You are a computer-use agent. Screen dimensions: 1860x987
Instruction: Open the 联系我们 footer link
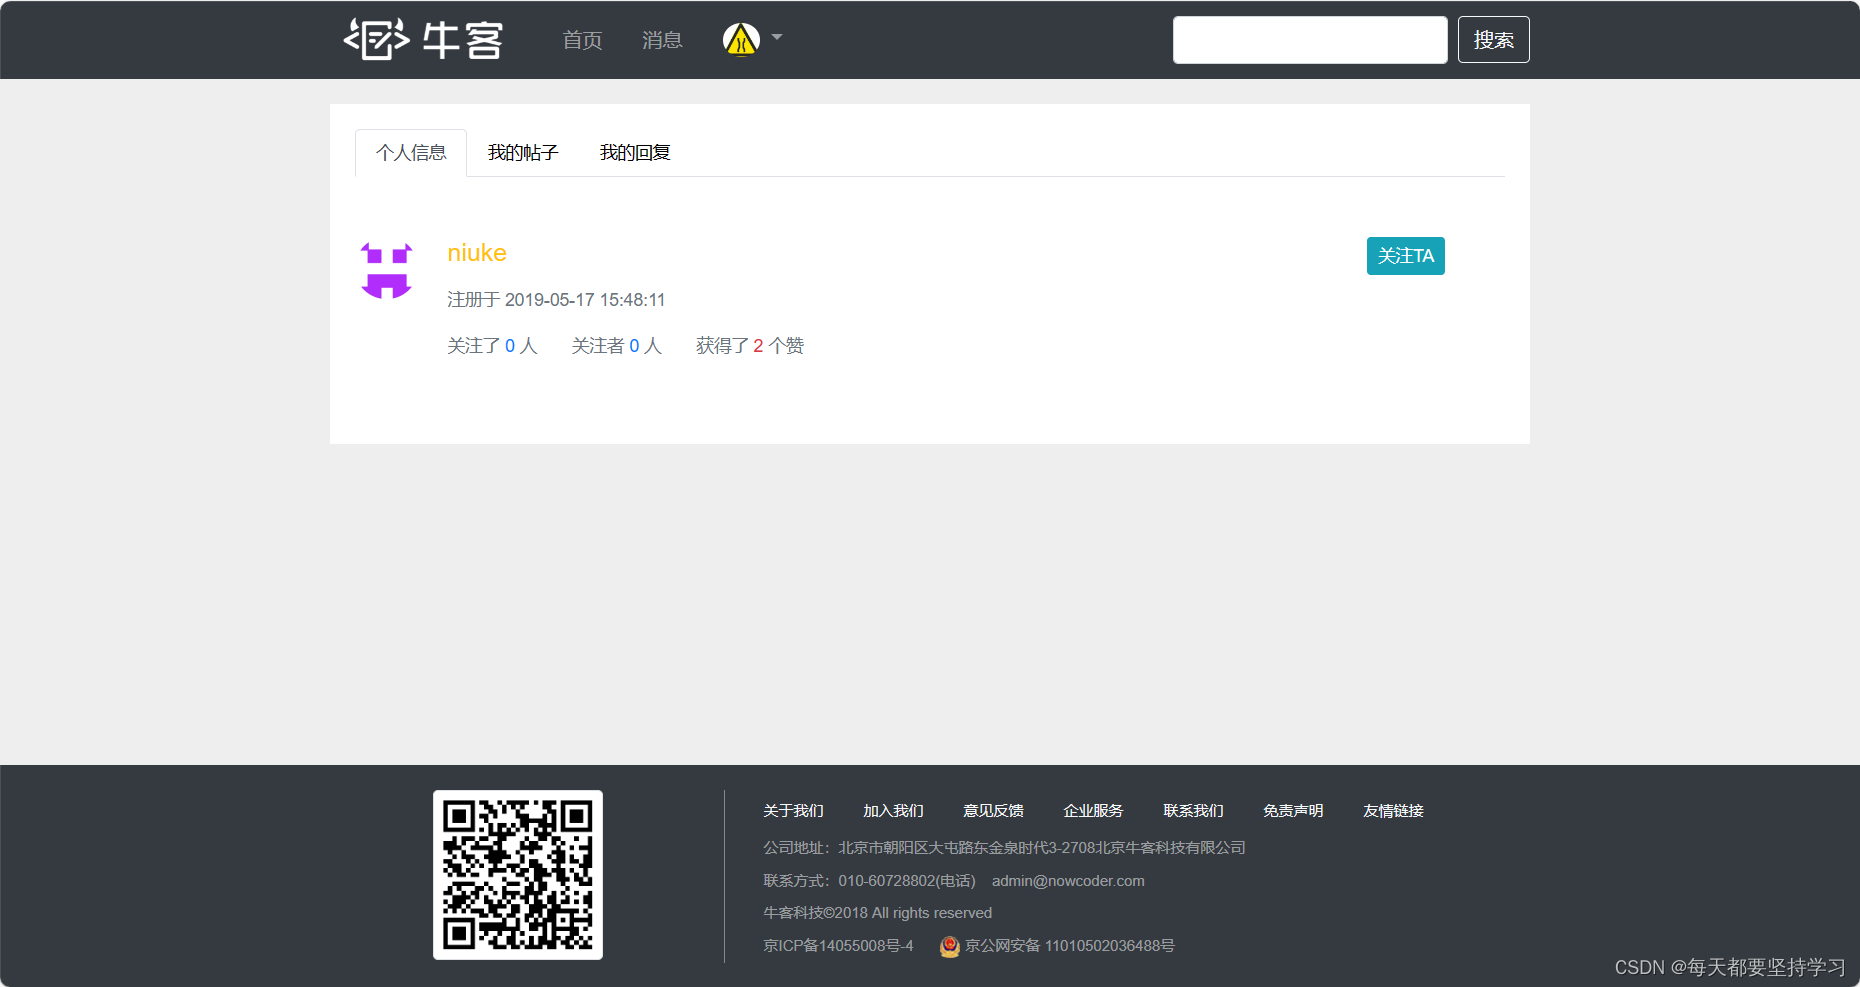(1193, 811)
